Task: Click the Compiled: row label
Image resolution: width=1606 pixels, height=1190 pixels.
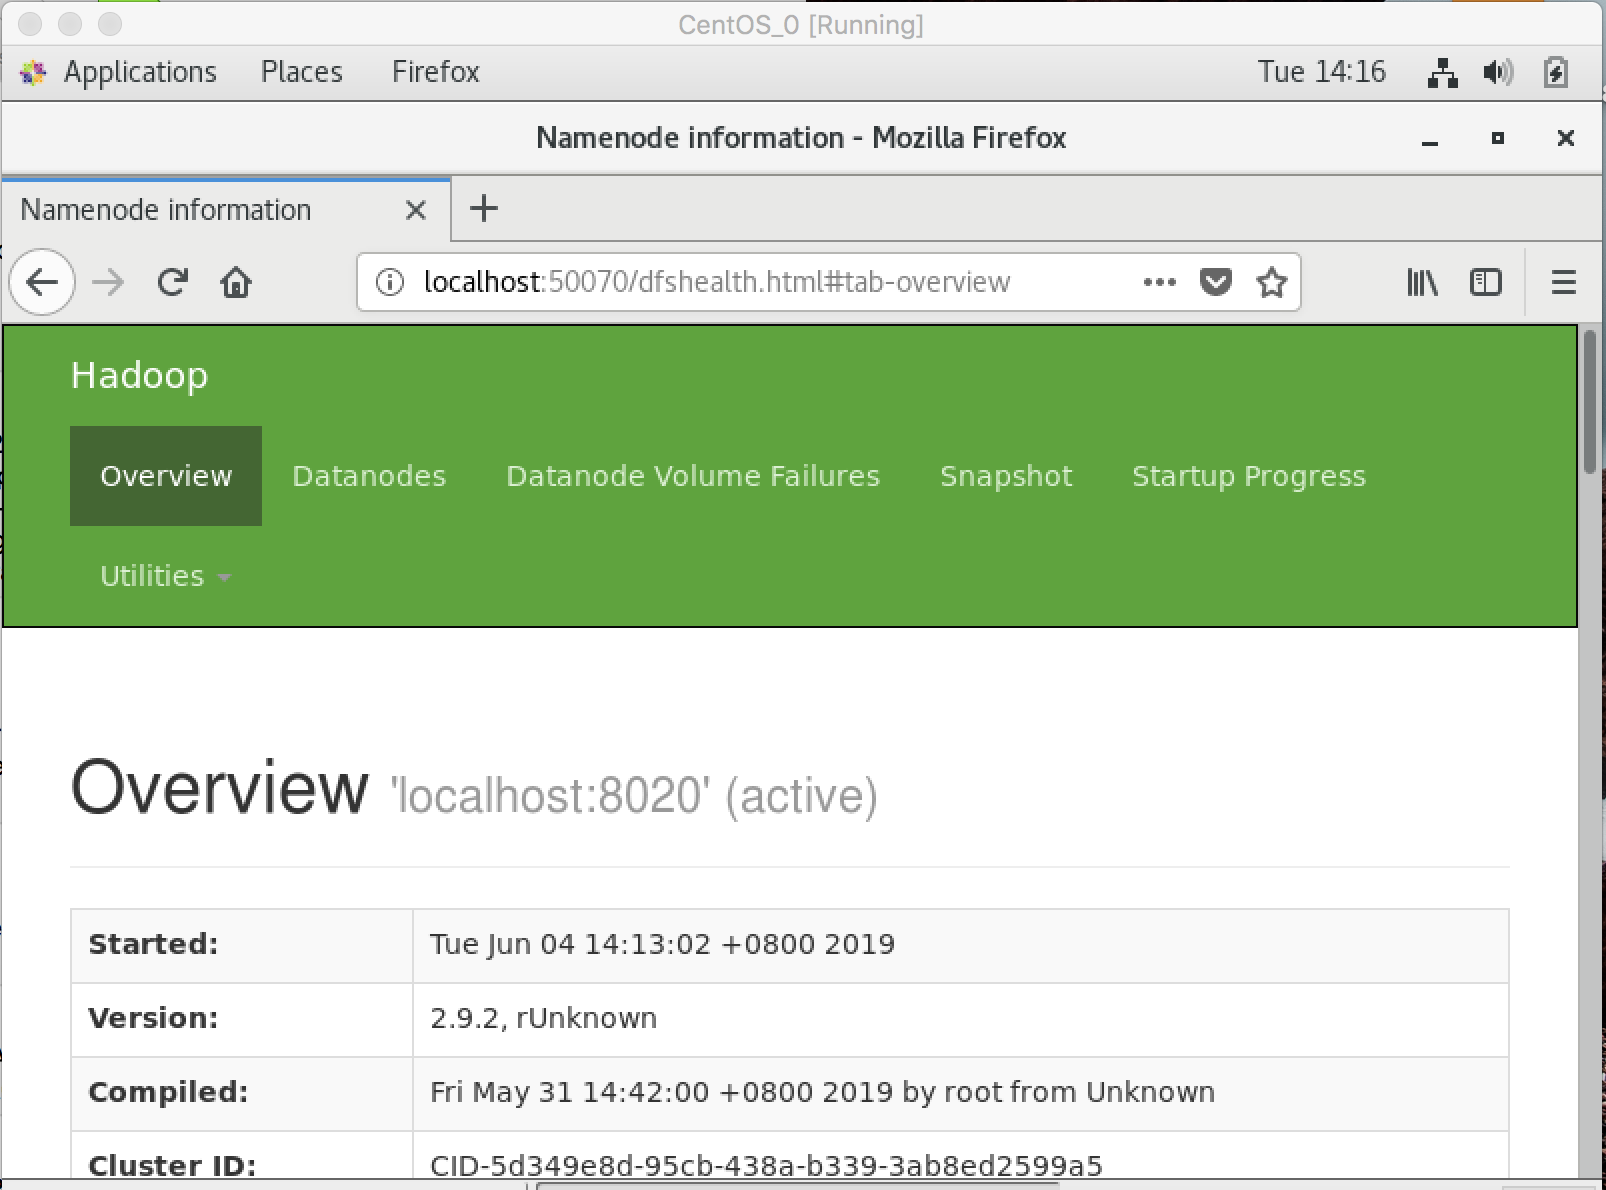Action: (x=168, y=1092)
